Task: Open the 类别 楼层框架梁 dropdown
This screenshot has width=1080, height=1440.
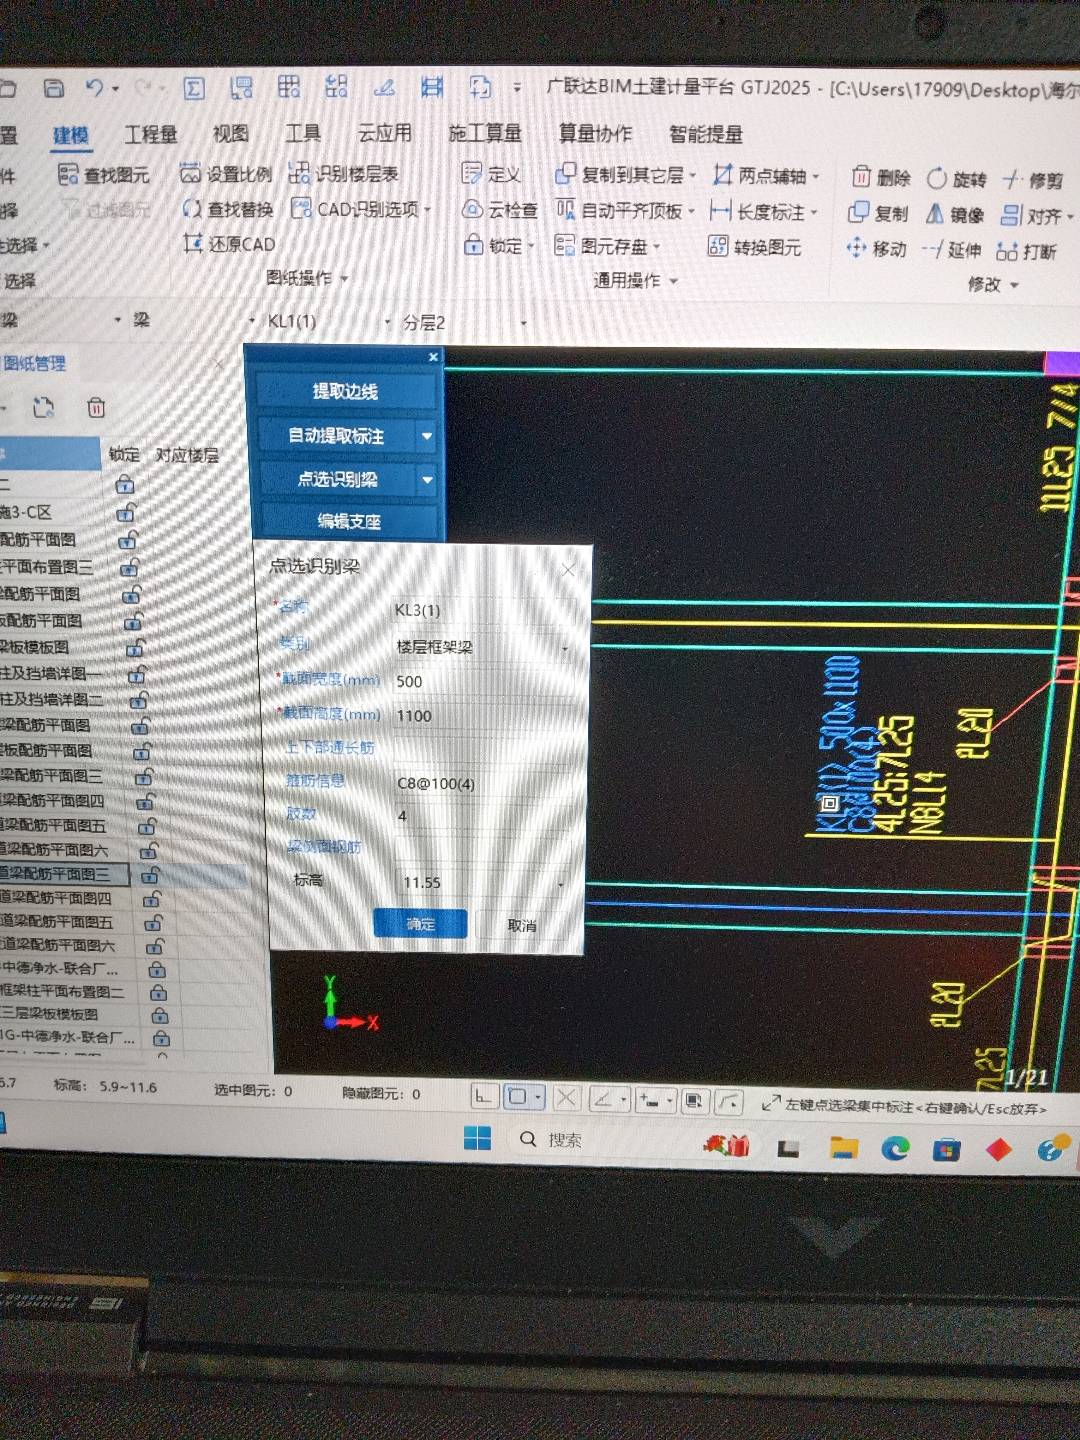Action: (566, 649)
